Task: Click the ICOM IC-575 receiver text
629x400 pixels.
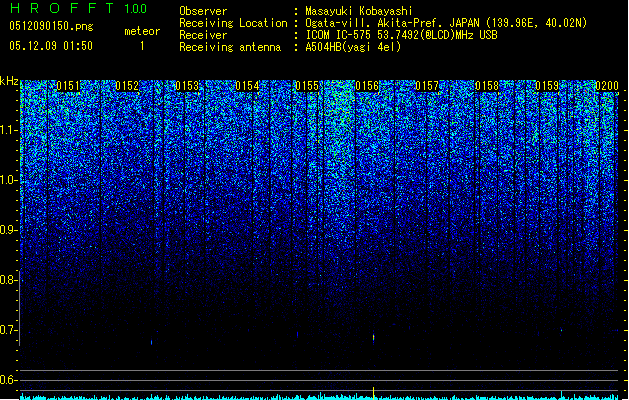Action: coord(401,35)
